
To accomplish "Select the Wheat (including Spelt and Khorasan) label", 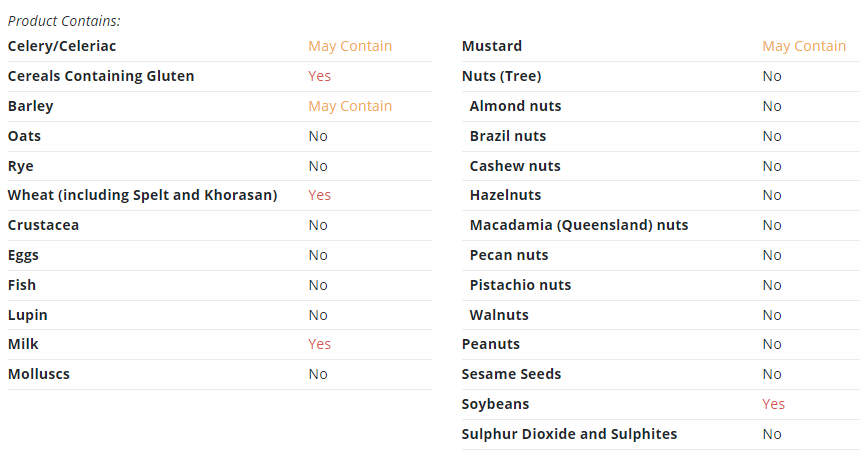I will (x=143, y=195).
